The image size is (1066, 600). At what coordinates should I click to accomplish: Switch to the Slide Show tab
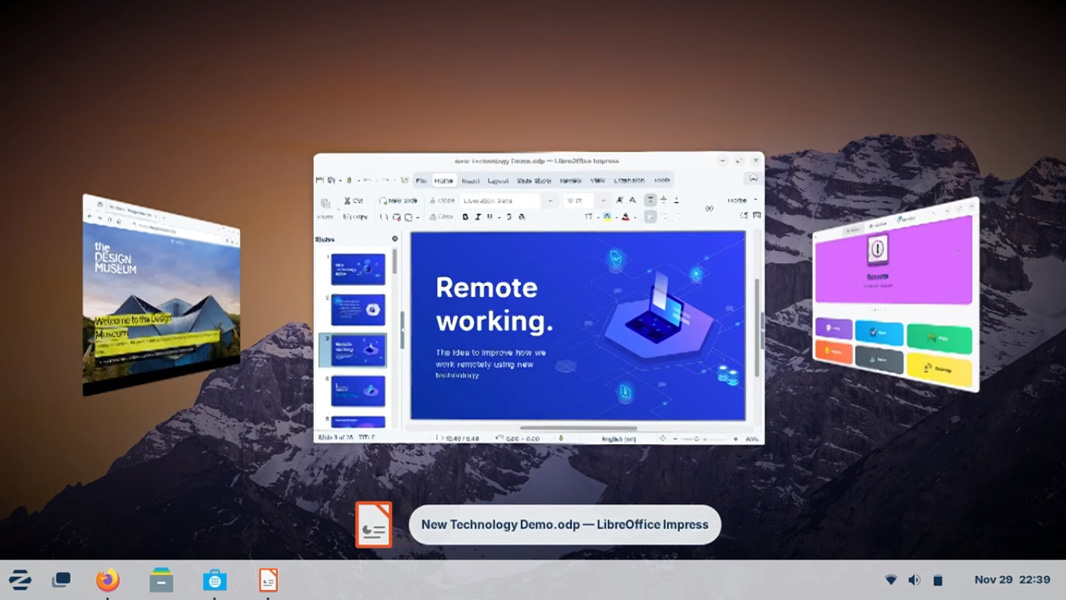tap(534, 181)
